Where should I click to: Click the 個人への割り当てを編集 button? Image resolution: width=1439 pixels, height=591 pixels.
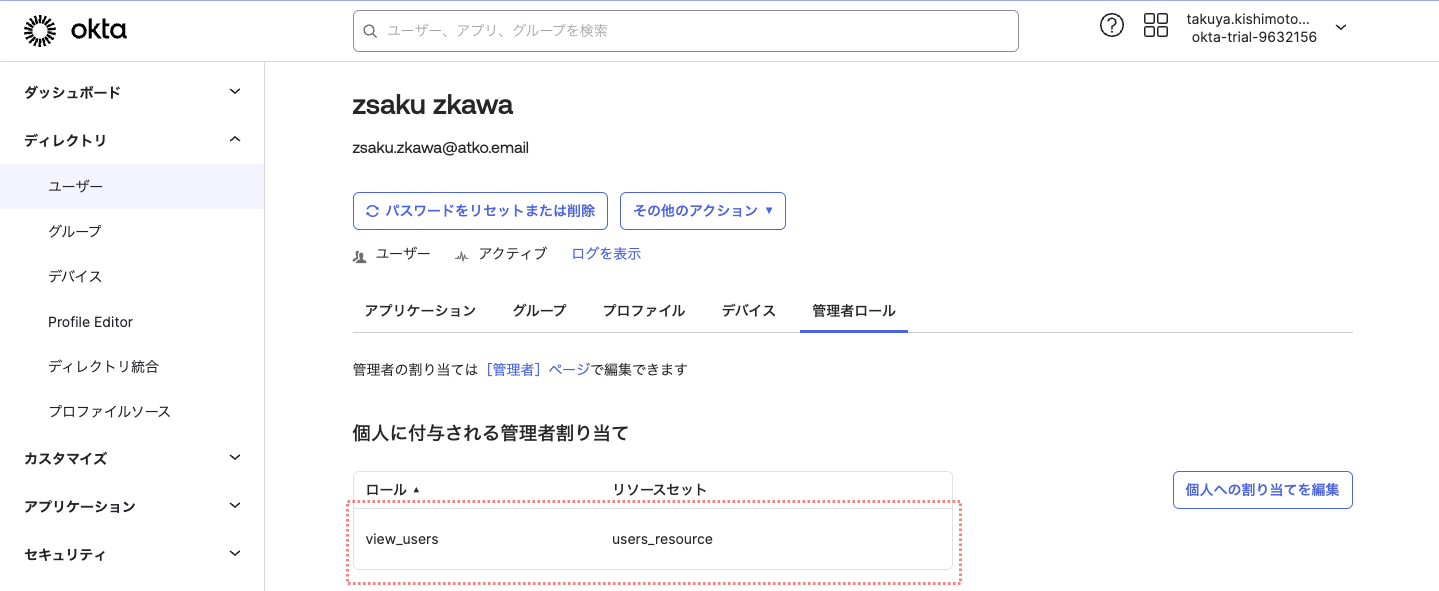click(1262, 490)
